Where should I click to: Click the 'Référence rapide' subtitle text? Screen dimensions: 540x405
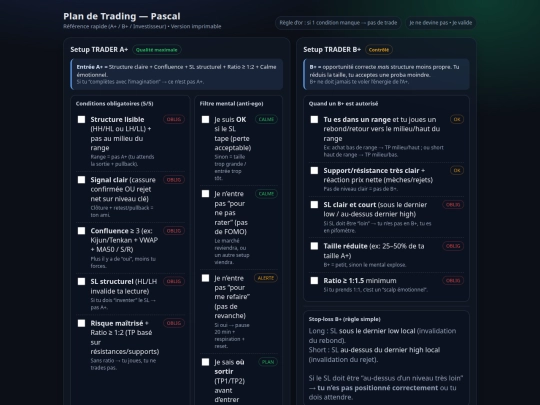click(142, 27)
